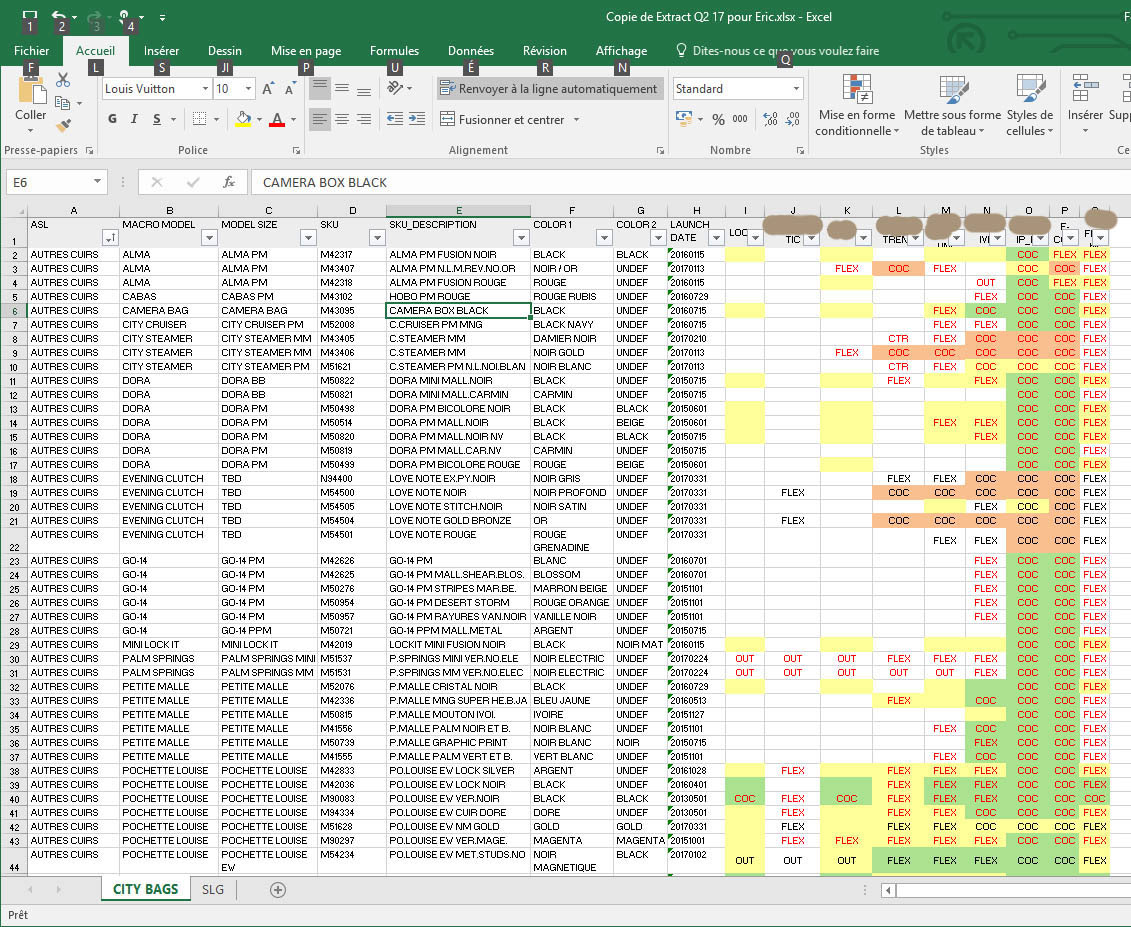Increase font size with the large A icon

point(268,89)
